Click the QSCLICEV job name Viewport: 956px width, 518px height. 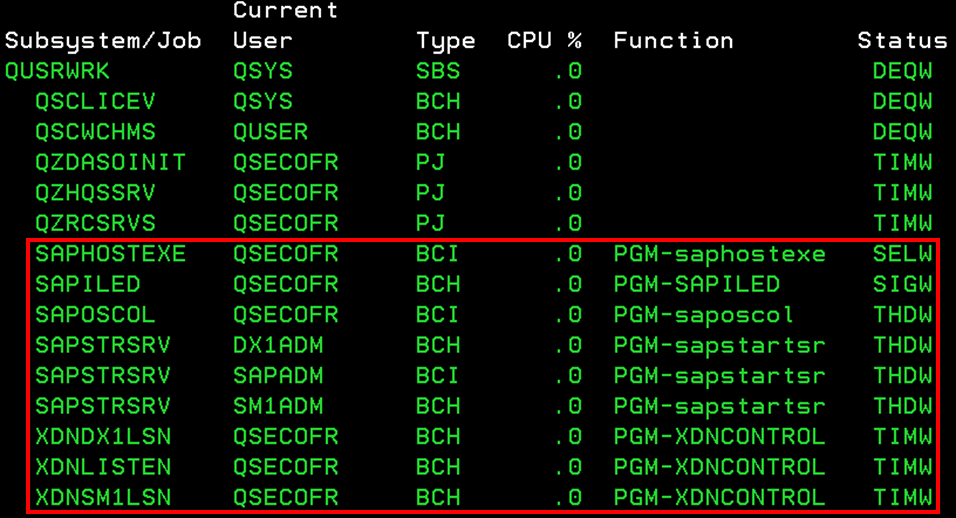coord(95,102)
